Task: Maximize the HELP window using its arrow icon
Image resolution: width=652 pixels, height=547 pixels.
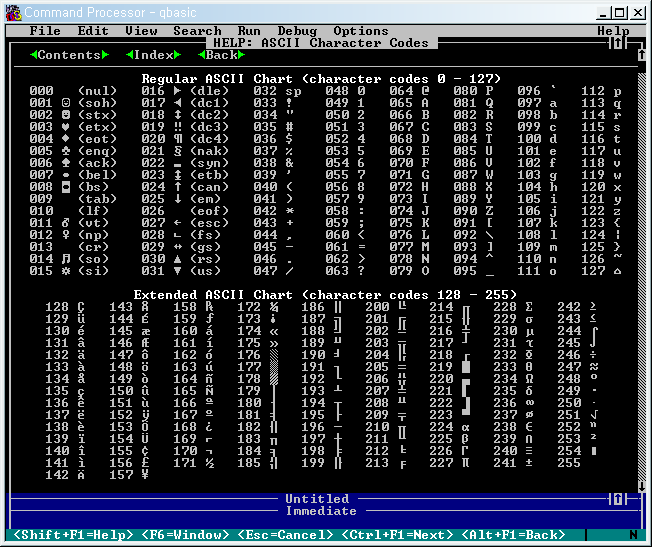Action: click(x=617, y=43)
